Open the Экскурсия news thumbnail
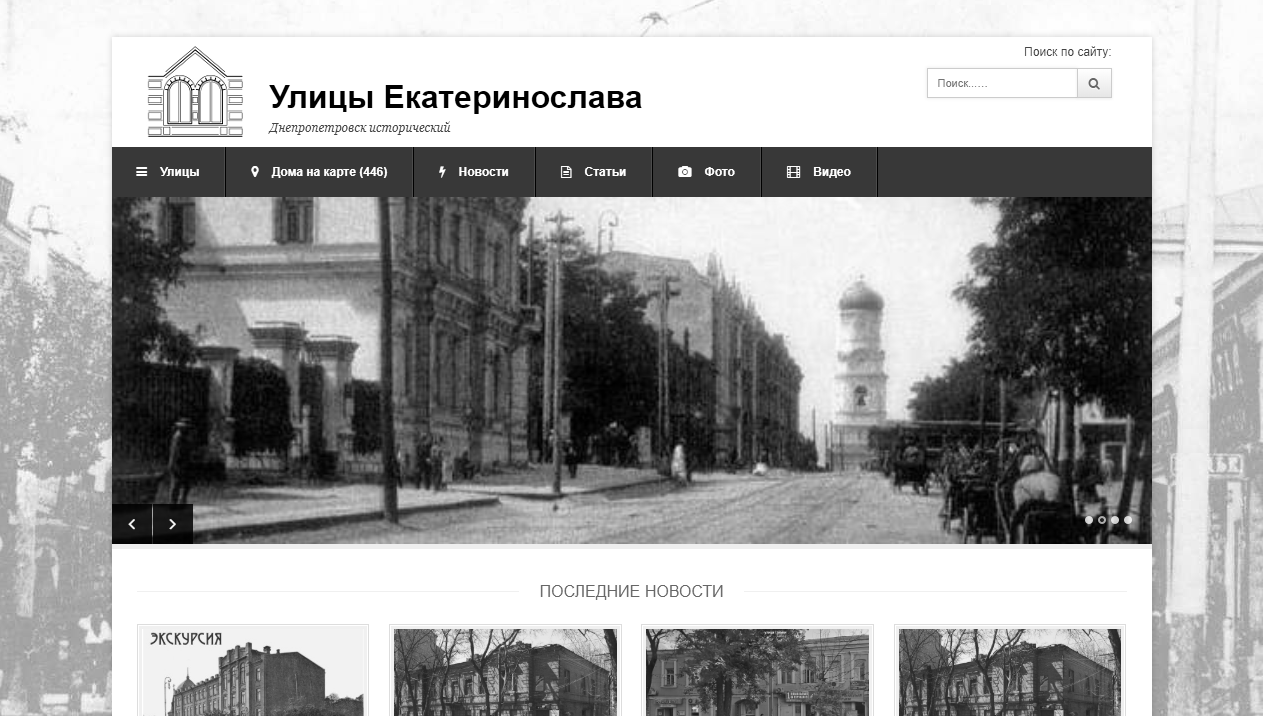The width and height of the screenshot is (1263, 716). 253,670
